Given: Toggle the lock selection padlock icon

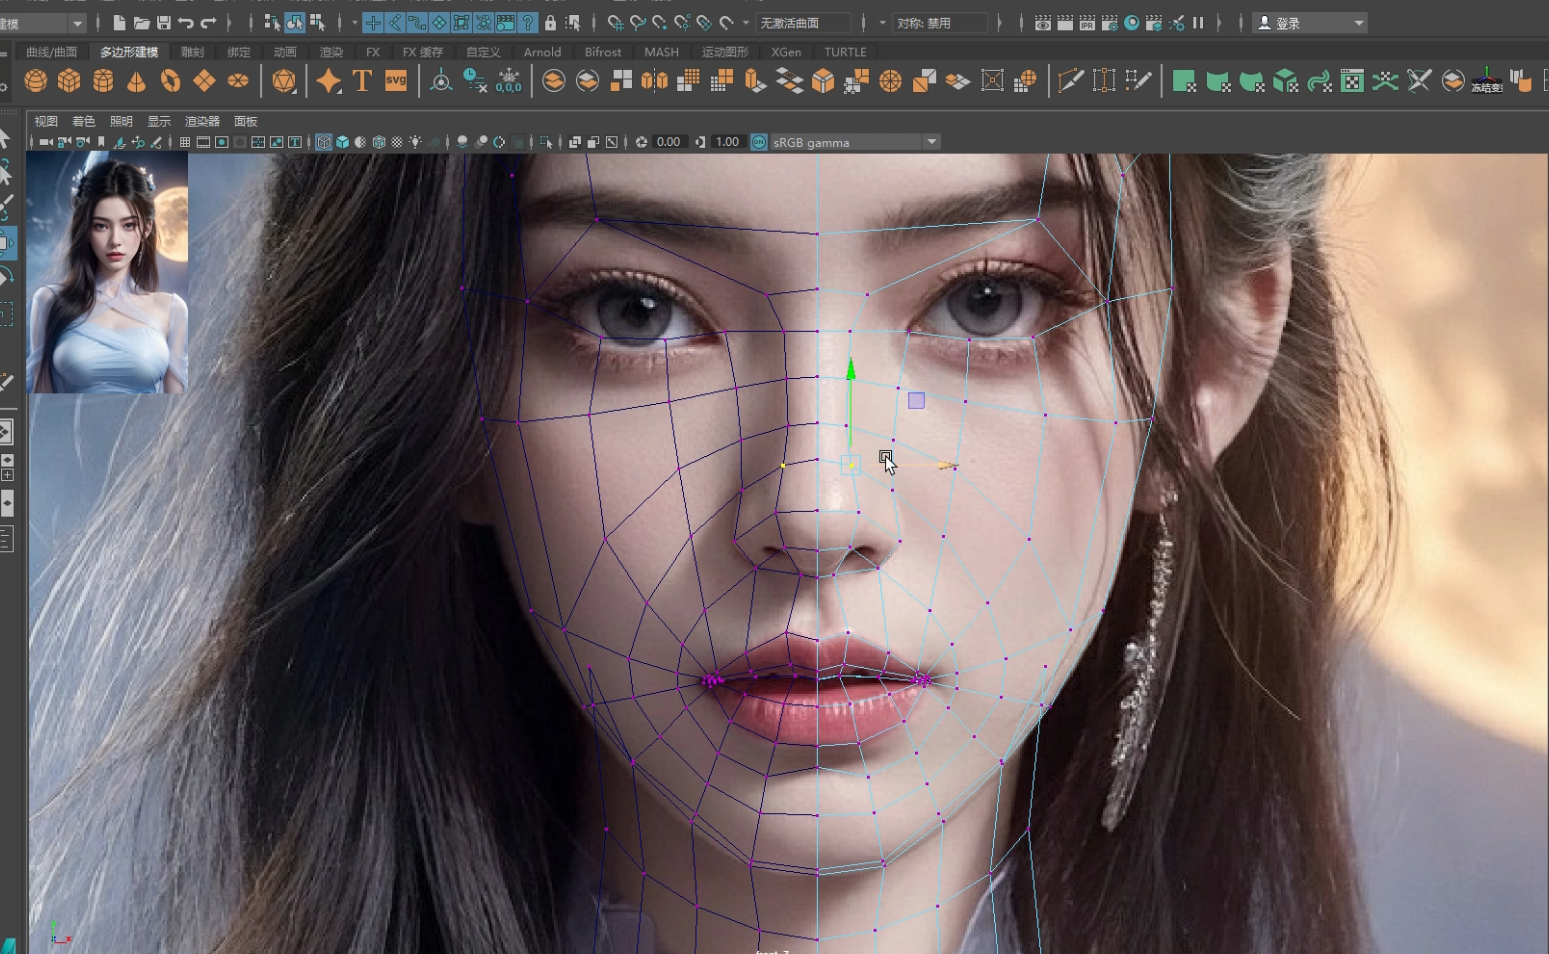Looking at the screenshot, I should click(x=550, y=22).
